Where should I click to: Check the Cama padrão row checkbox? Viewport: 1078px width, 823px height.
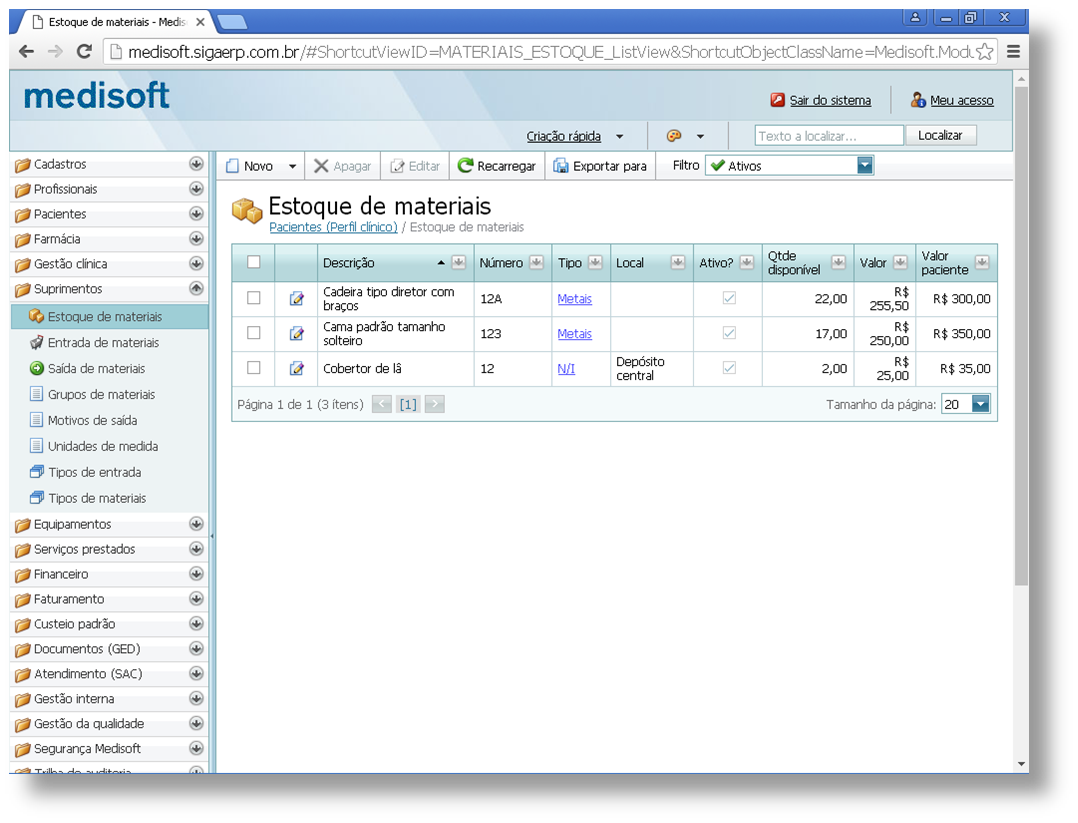[254, 333]
